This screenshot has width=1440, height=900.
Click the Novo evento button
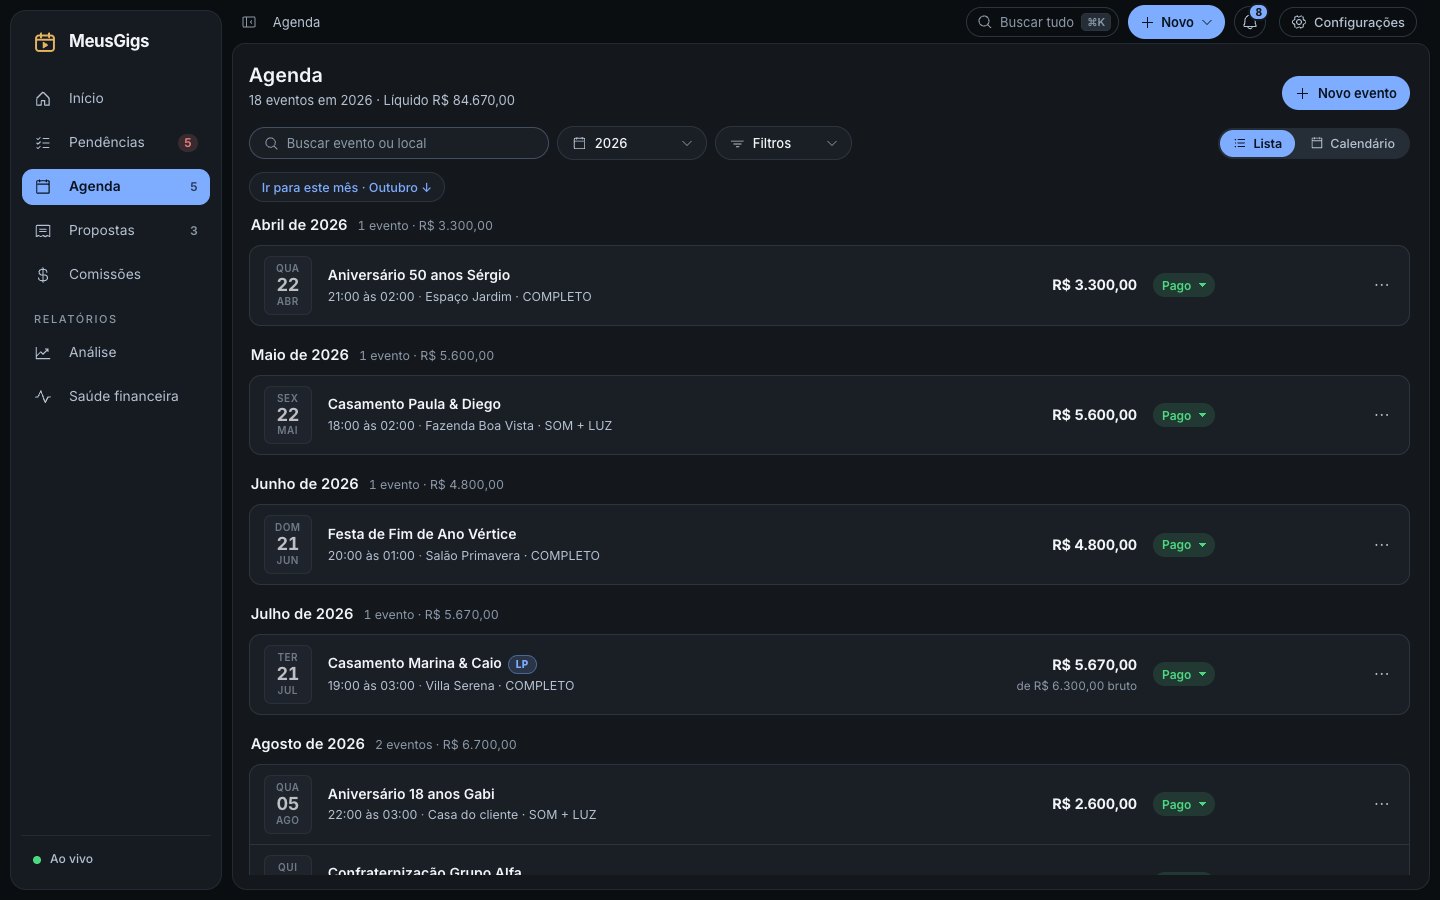coord(1346,93)
